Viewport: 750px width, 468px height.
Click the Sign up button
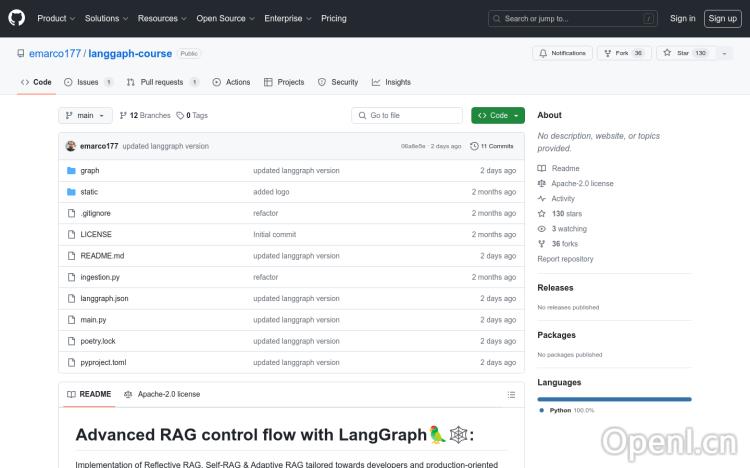pos(721,18)
